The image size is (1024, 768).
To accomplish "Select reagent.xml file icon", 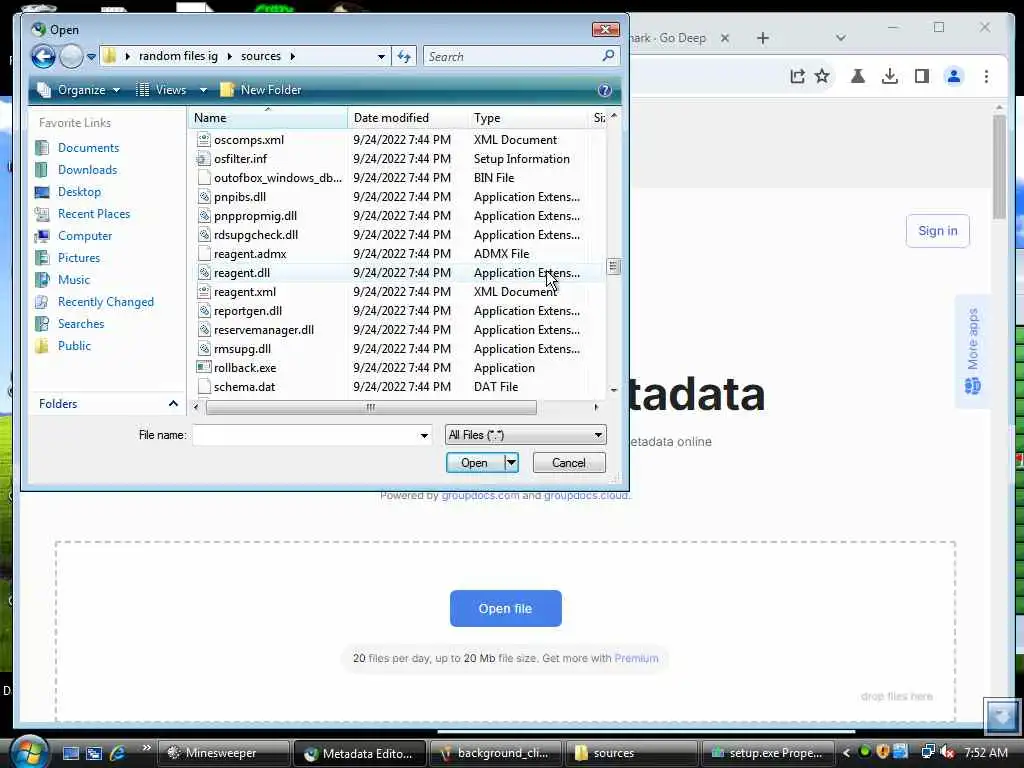I will click(x=204, y=292).
